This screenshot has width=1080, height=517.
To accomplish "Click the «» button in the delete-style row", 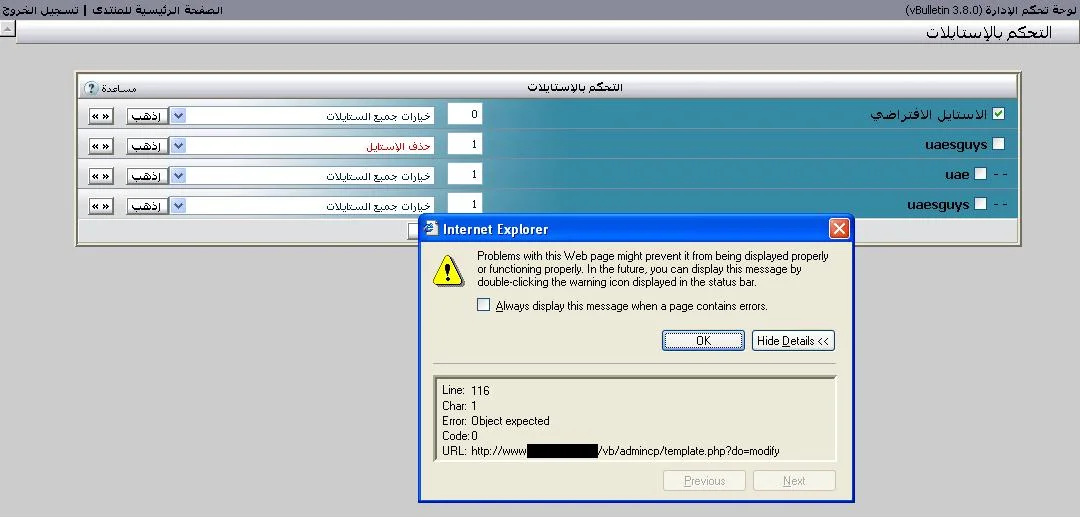I will coord(100,146).
